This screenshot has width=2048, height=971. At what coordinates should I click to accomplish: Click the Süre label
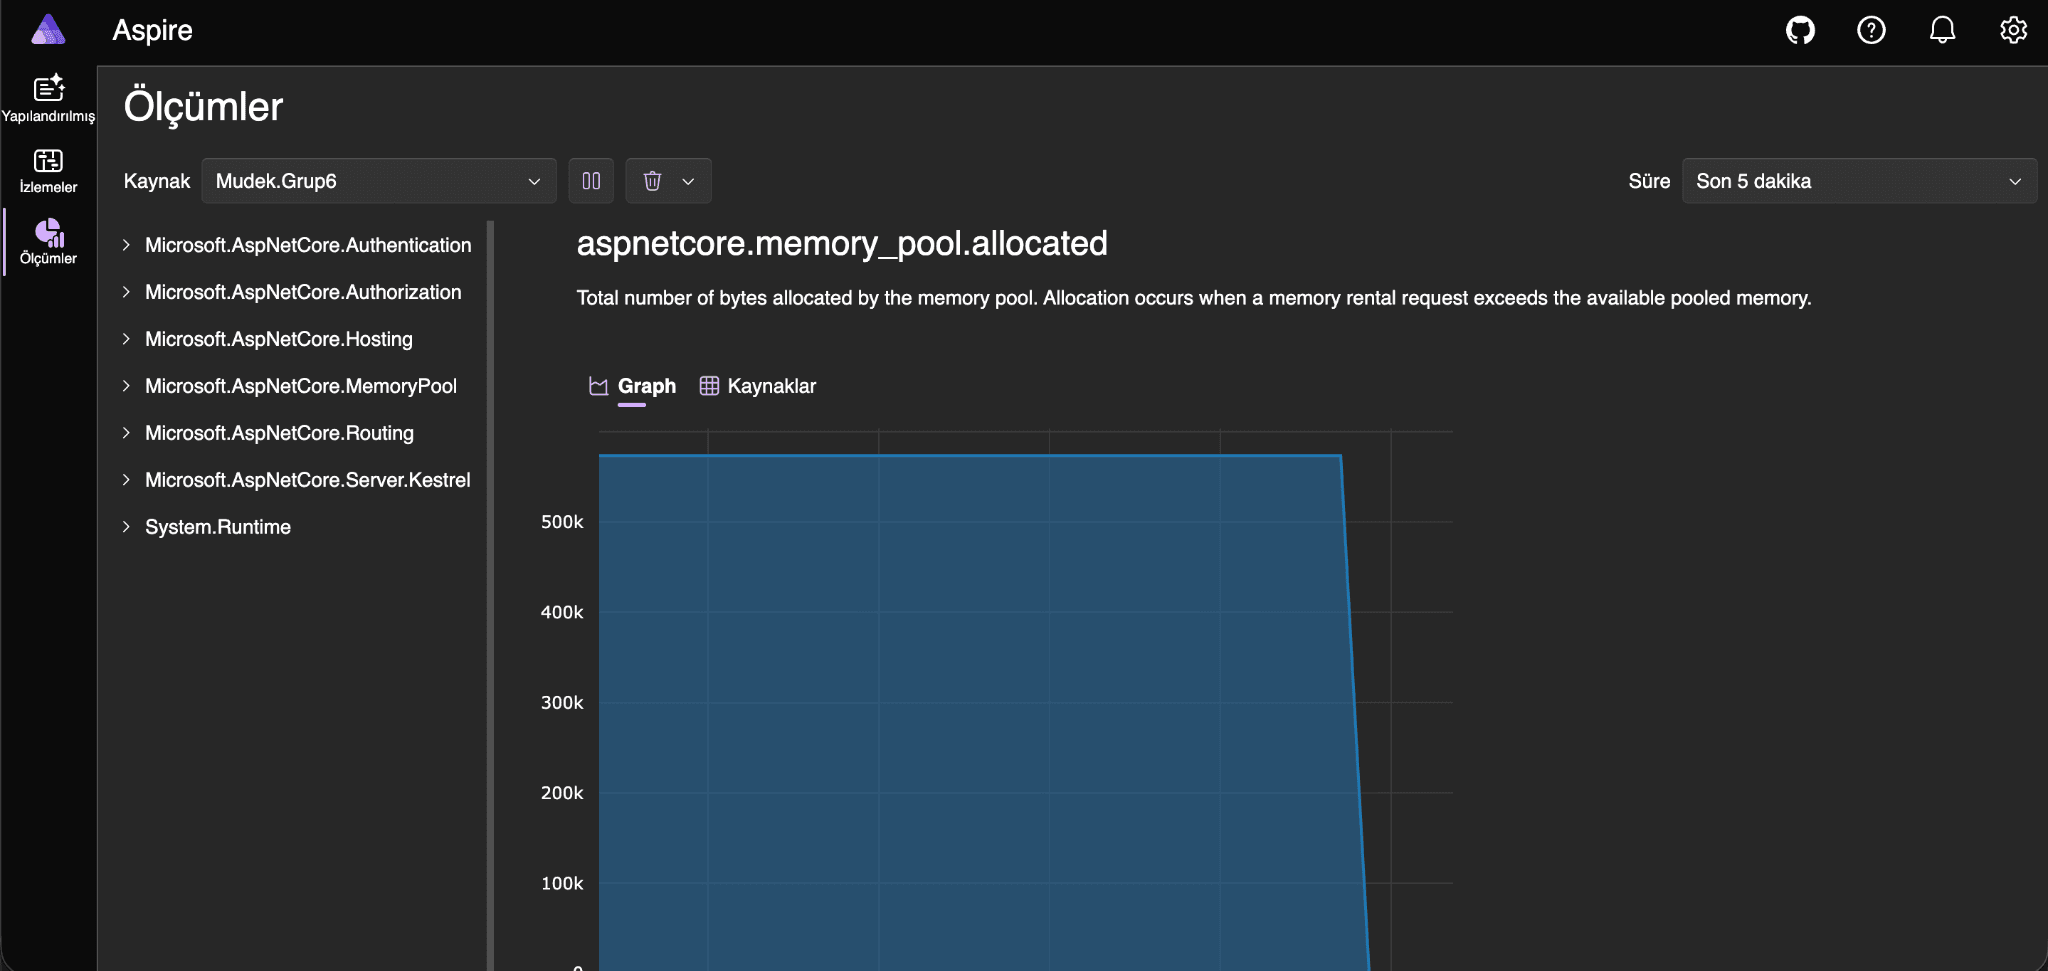tap(1649, 181)
